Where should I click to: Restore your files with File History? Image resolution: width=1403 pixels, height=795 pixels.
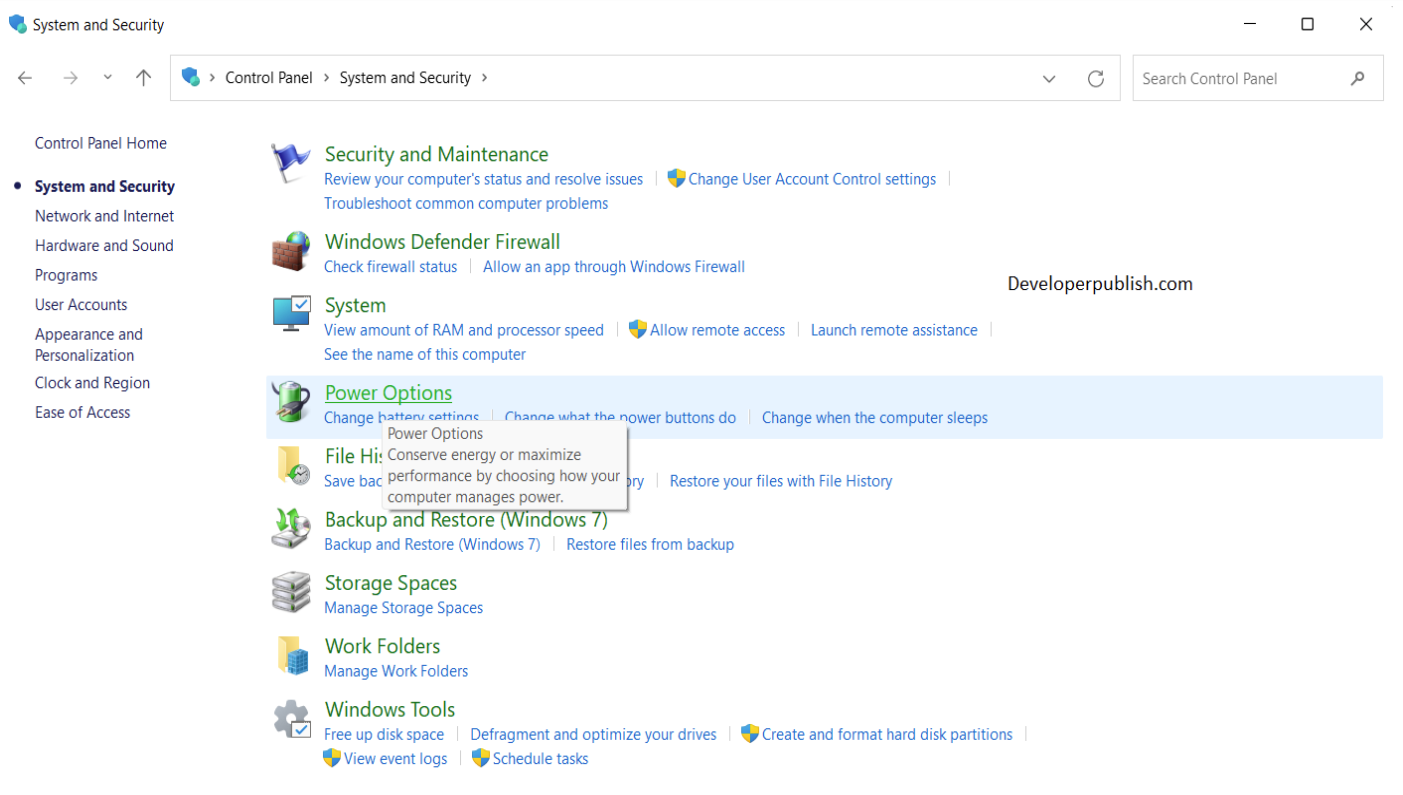pyautogui.click(x=781, y=481)
